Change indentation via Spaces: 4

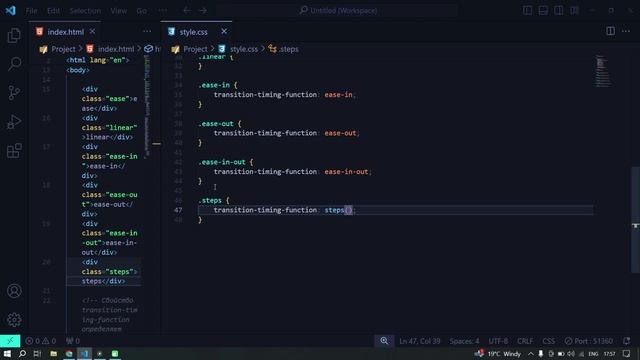point(464,341)
